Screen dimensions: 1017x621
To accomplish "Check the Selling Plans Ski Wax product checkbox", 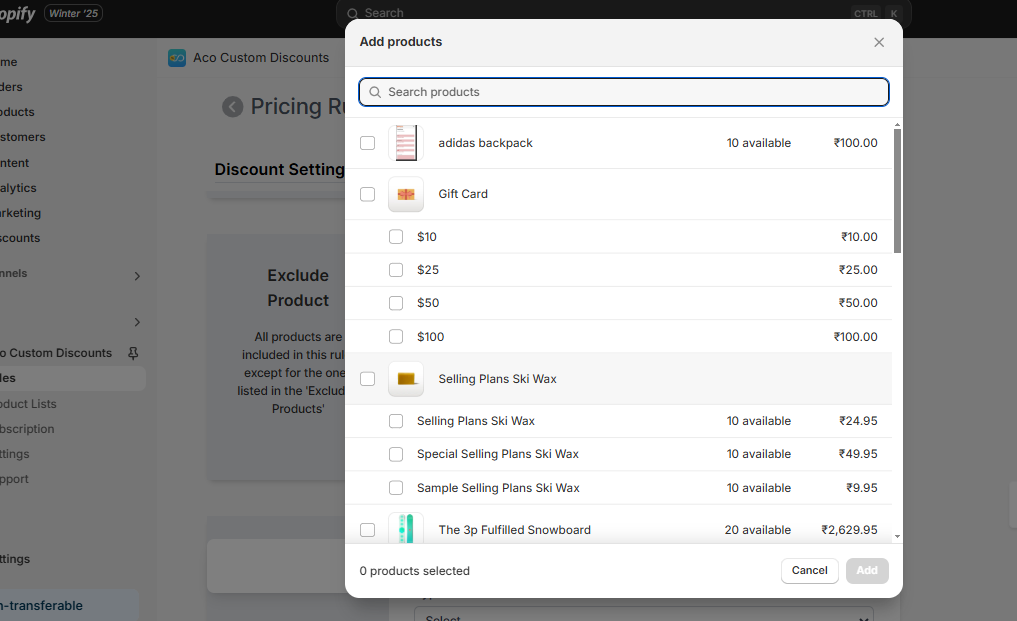I will point(368,379).
